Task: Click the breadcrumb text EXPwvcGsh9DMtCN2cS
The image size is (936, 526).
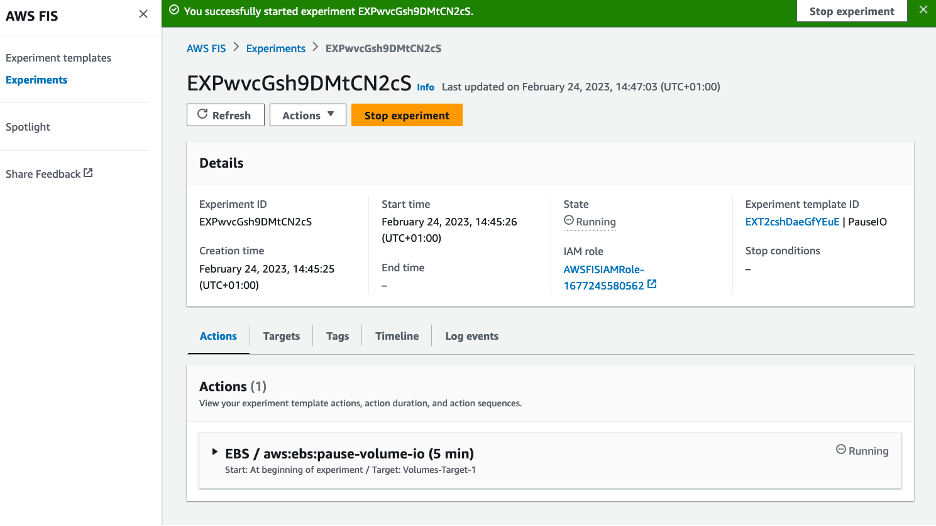Action: click(x=383, y=48)
